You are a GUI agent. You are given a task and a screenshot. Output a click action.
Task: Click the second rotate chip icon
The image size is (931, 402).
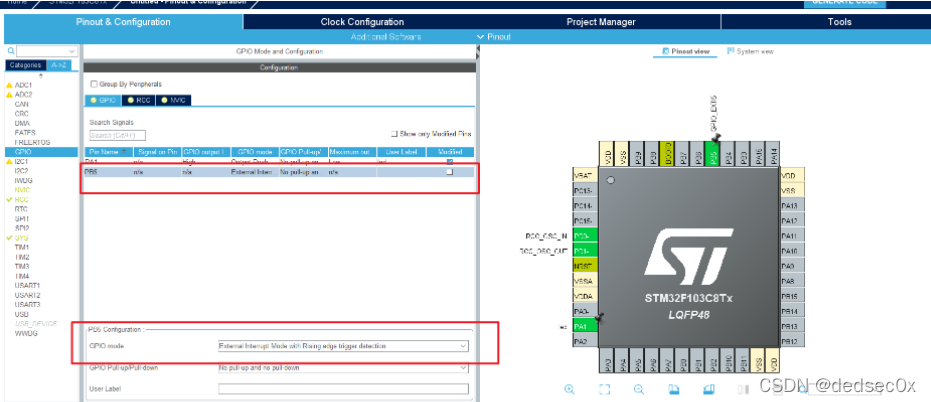pyautogui.click(x=708, y=390)
